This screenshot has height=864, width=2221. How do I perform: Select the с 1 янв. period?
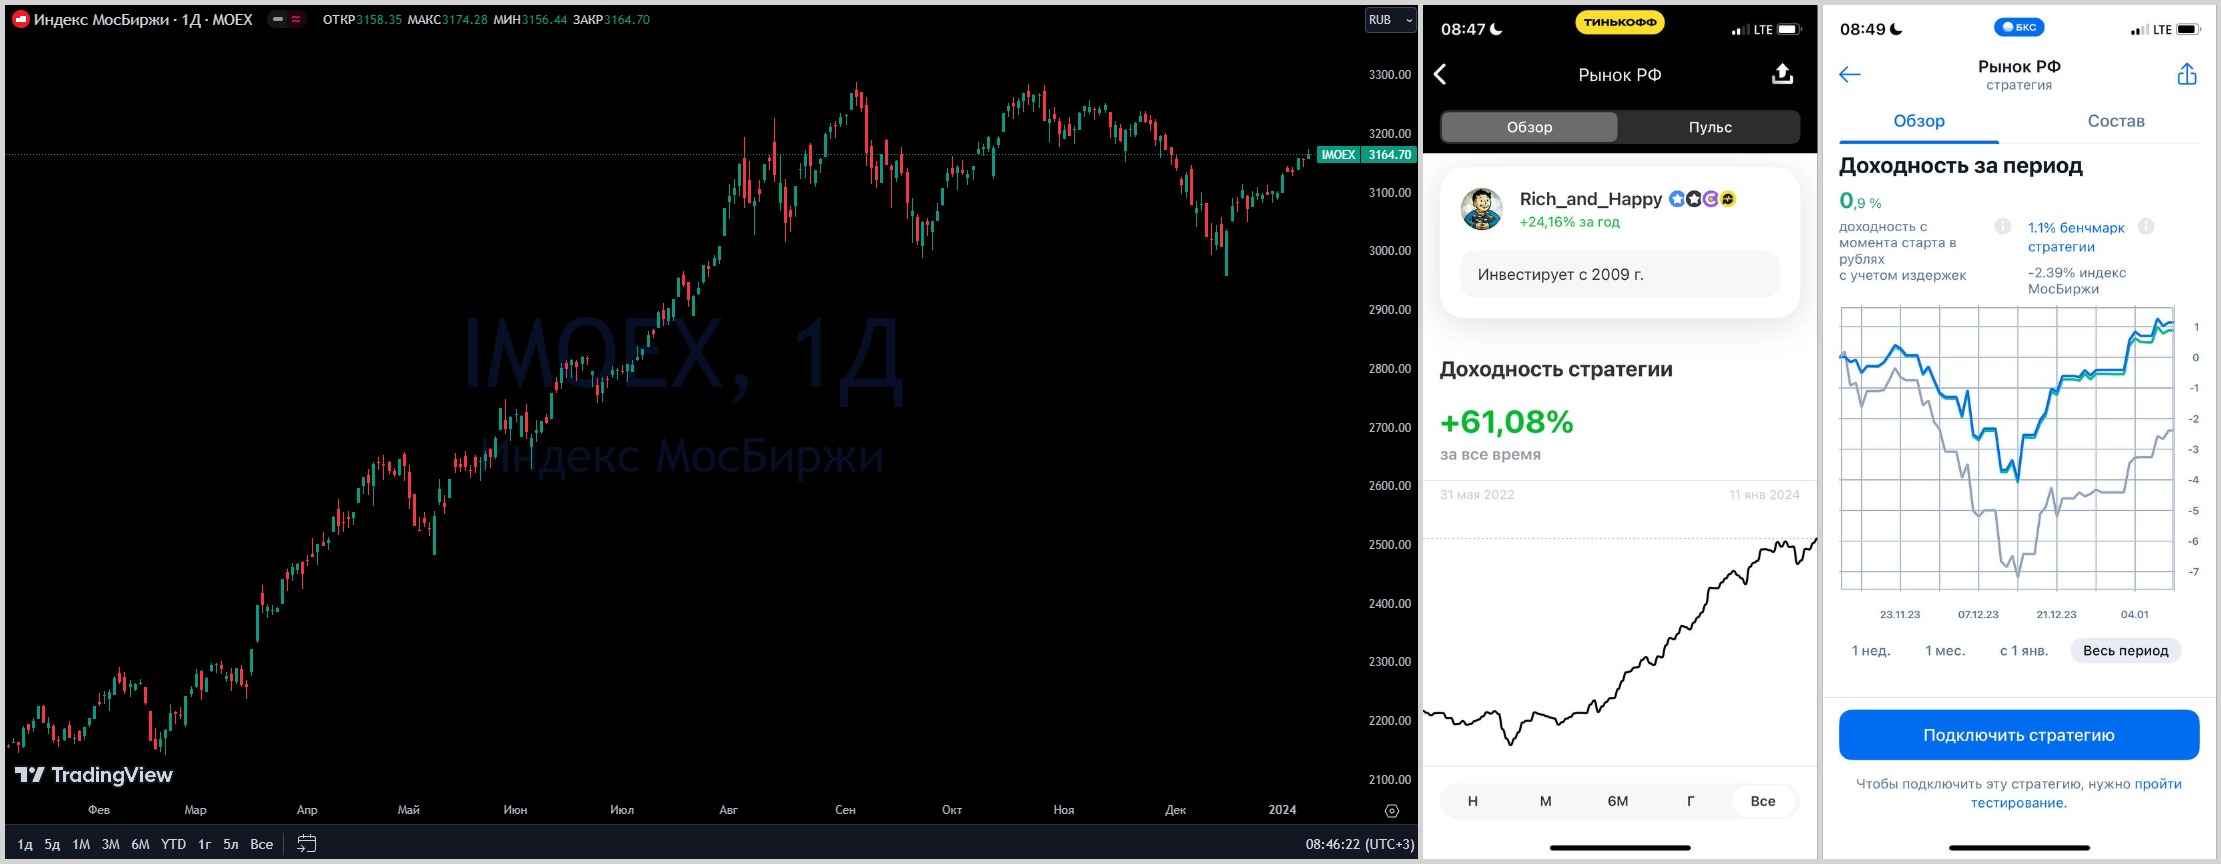(2024, 651)
